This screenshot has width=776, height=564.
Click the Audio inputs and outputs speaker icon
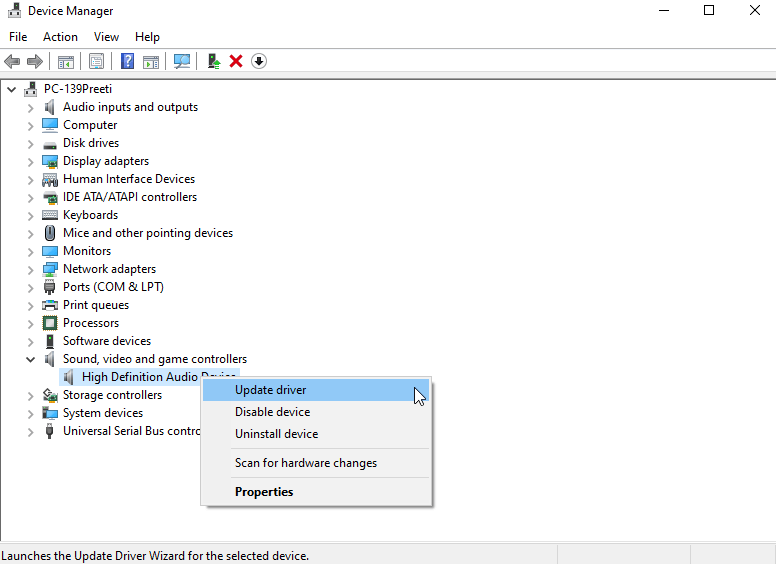49,107
